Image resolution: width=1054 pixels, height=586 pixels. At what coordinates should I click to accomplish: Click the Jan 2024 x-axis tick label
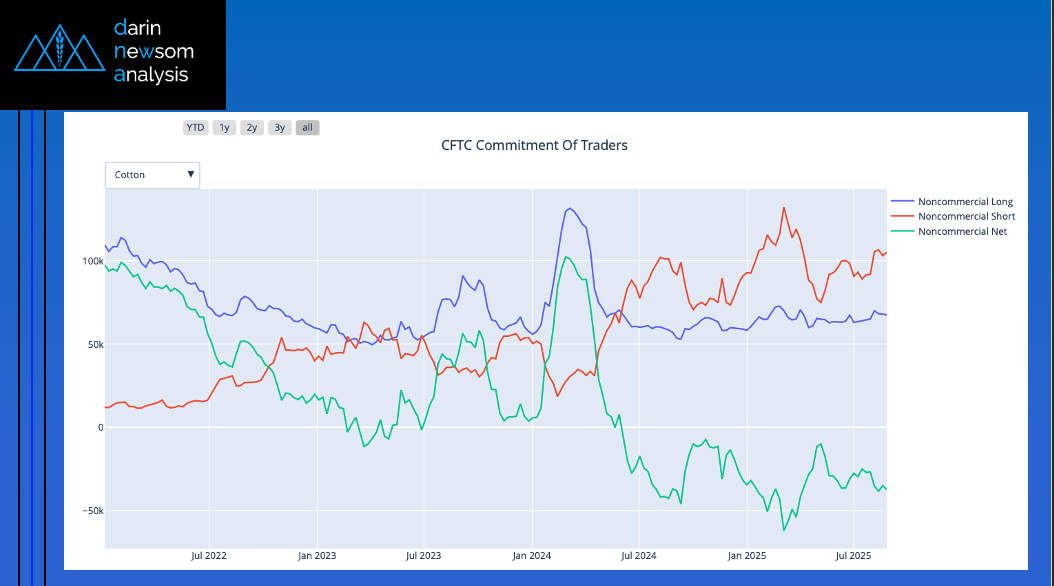point(531,554)
